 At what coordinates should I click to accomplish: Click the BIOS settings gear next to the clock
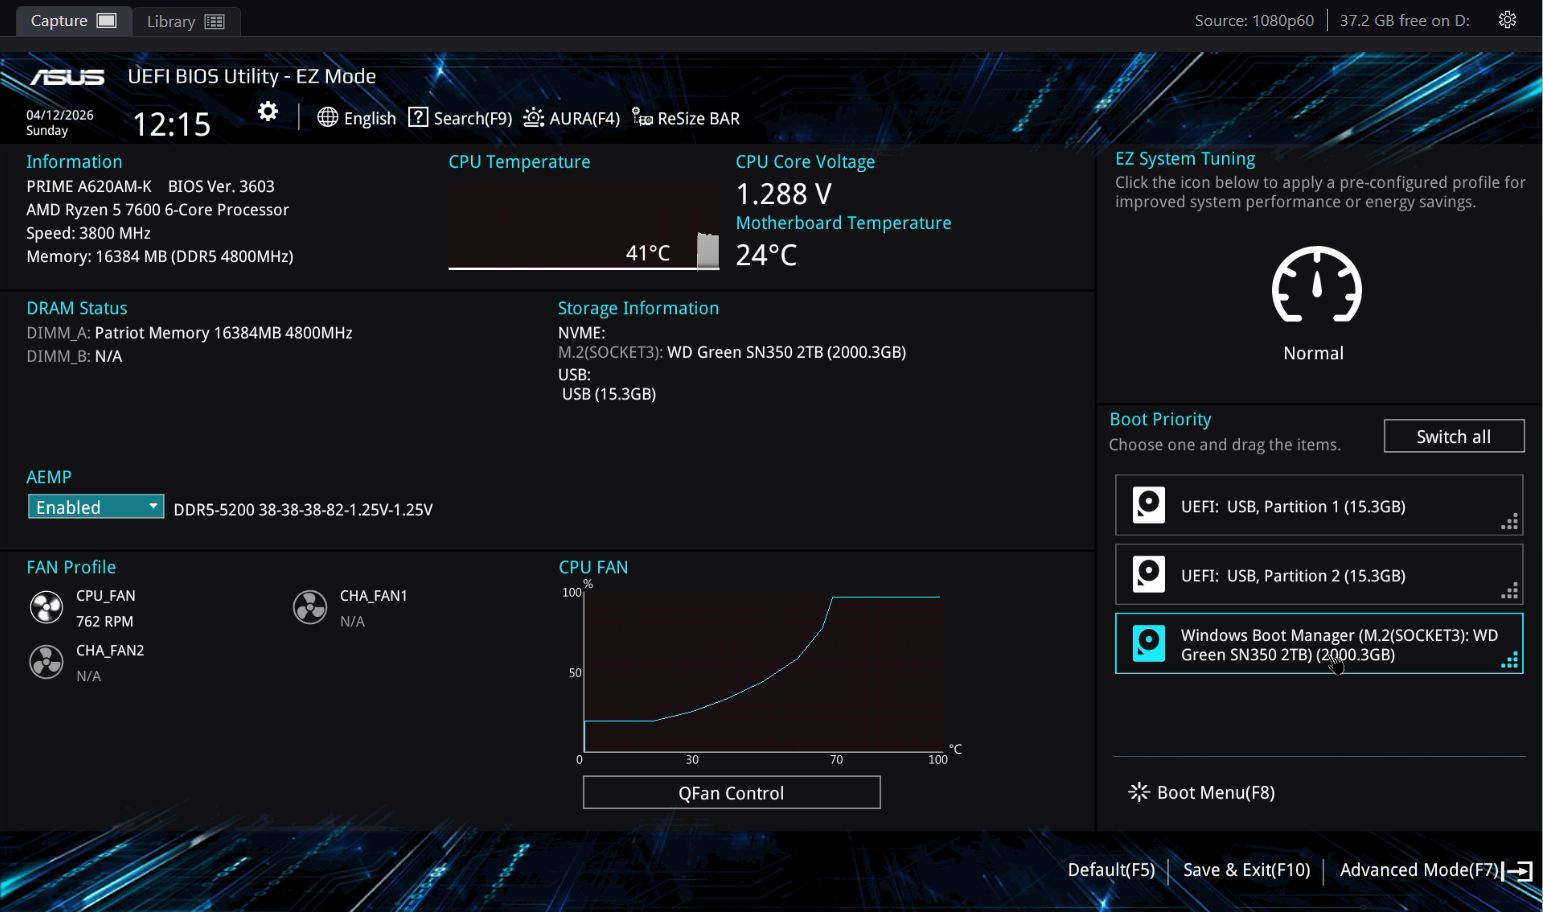[267, 112]
